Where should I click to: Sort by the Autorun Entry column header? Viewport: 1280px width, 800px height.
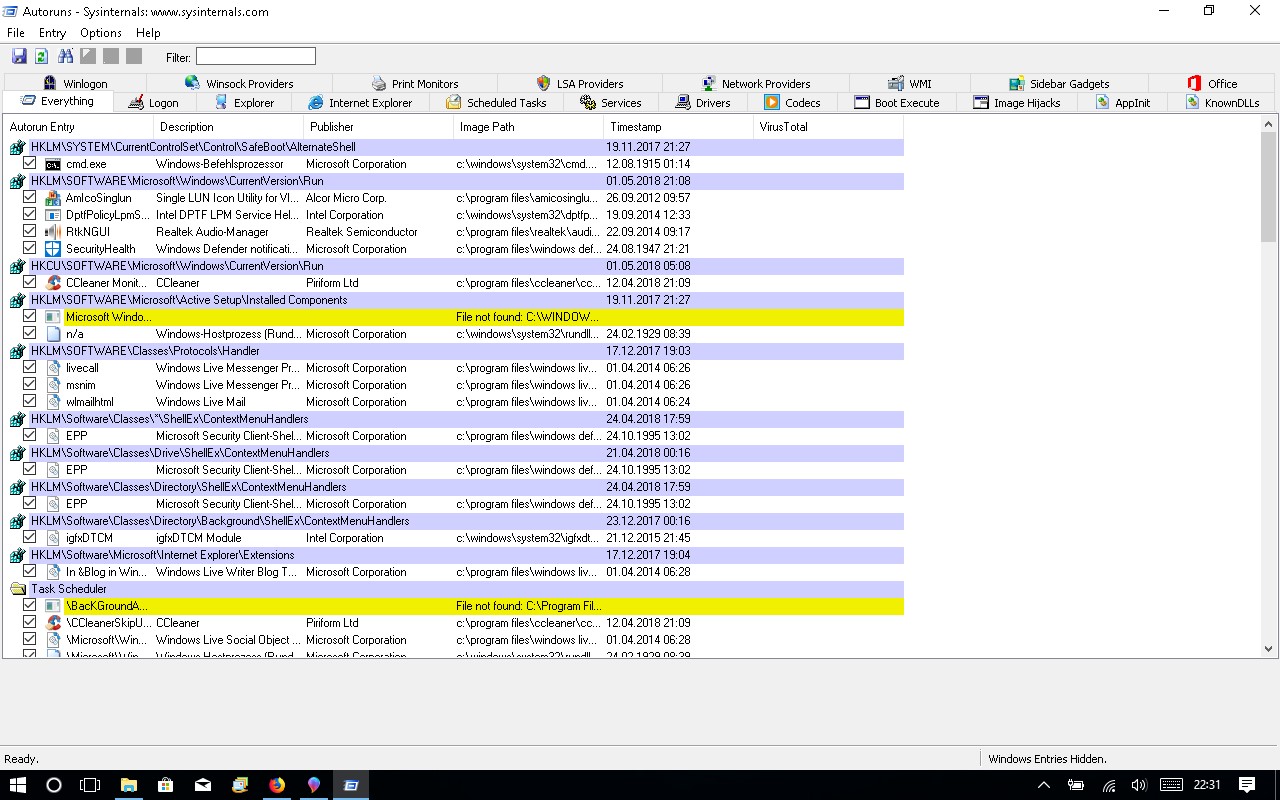pos(79,127)
